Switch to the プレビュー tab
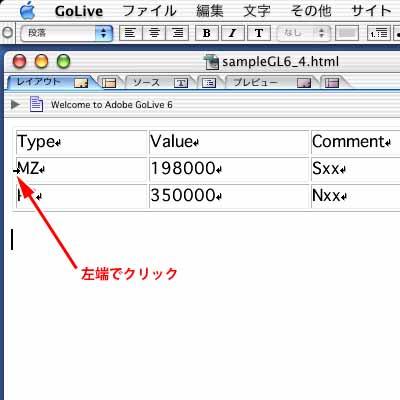Screen dimensions: 400x400 [271, 82]
